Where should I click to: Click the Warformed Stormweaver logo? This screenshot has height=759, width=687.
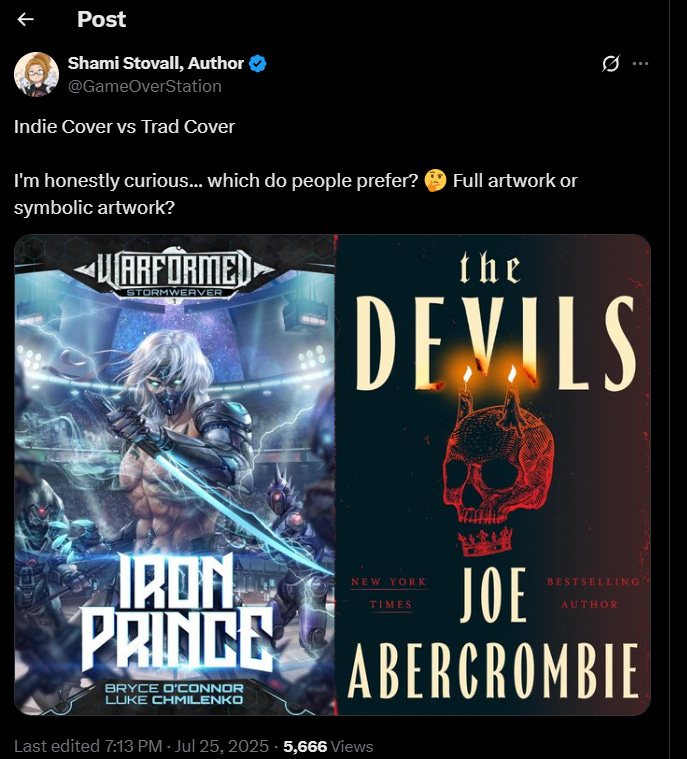pyautogui.click(x=174, y=274)
